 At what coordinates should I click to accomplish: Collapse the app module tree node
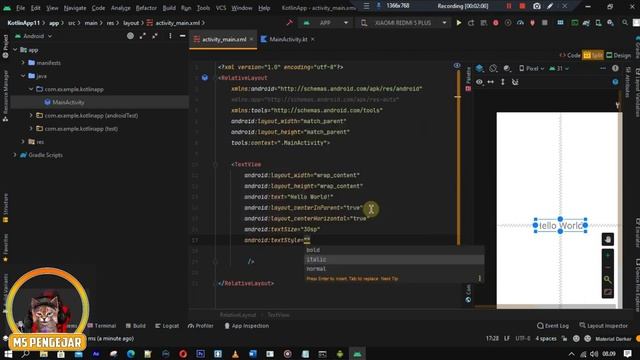tap(16, 50)
